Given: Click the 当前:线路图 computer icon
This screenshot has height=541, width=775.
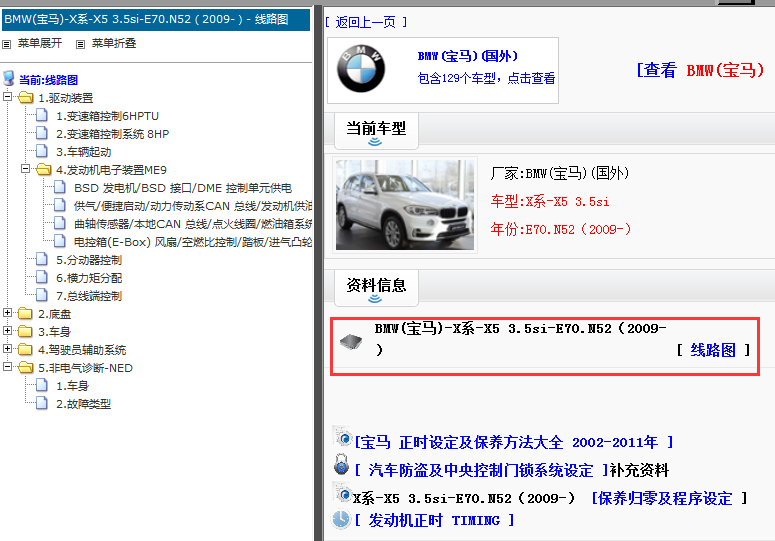Looking at the screenshot, I should (8, 79).
